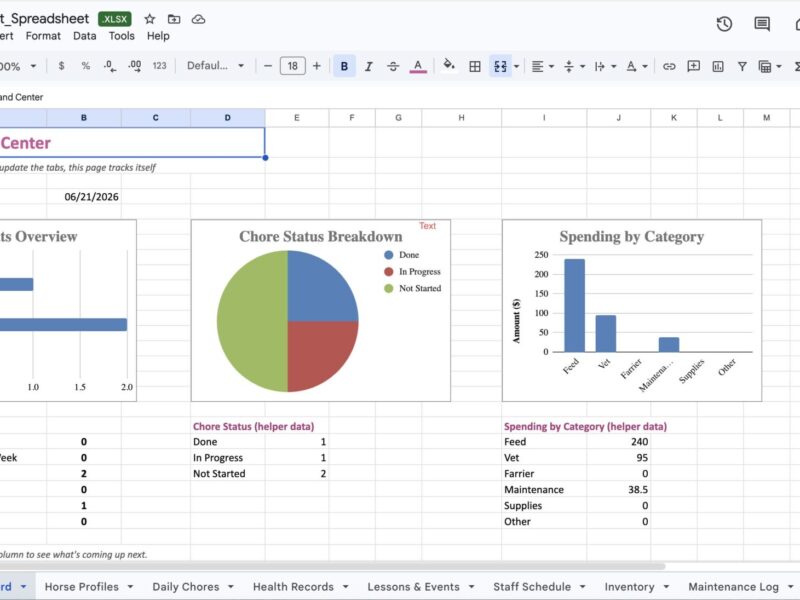Toggle merge cells button
Screen dimensions: 800x600
point(500,66)
